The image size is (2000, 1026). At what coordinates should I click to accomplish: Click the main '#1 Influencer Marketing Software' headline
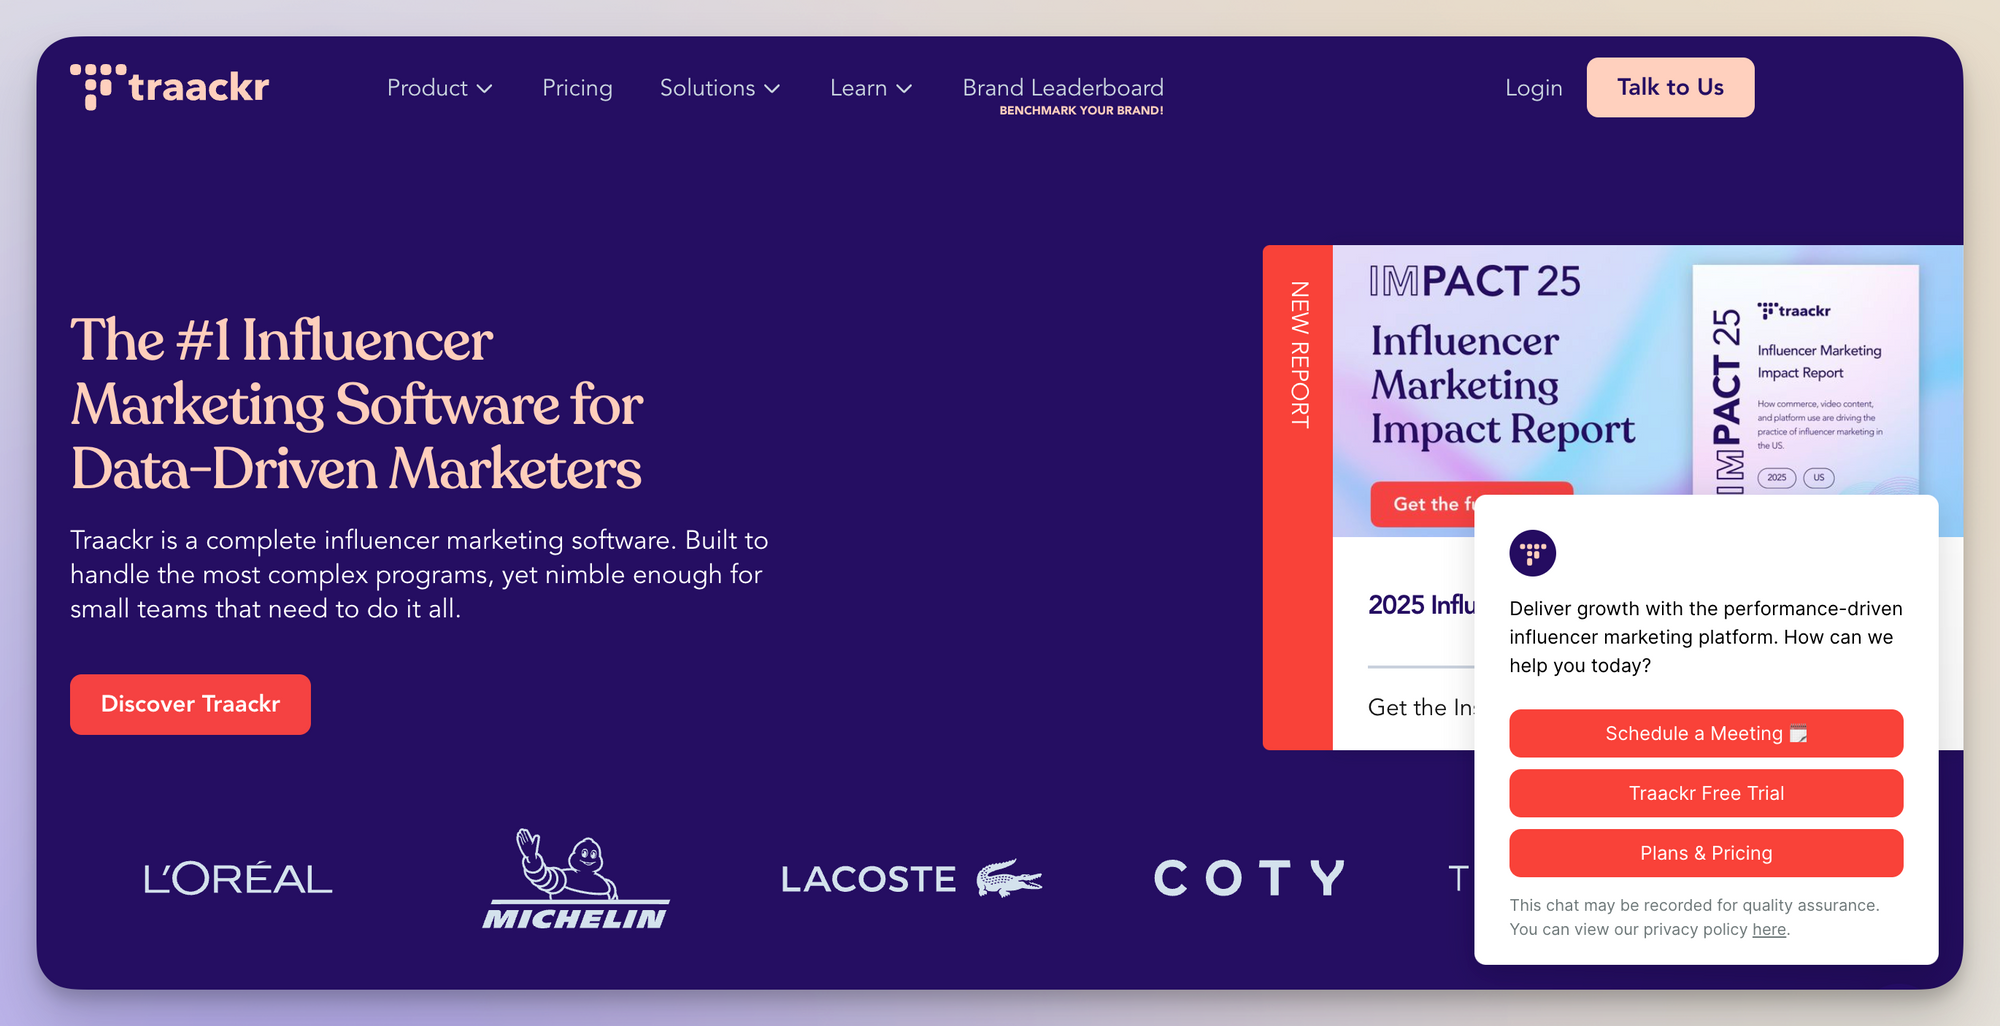click(x=356, y=404)
